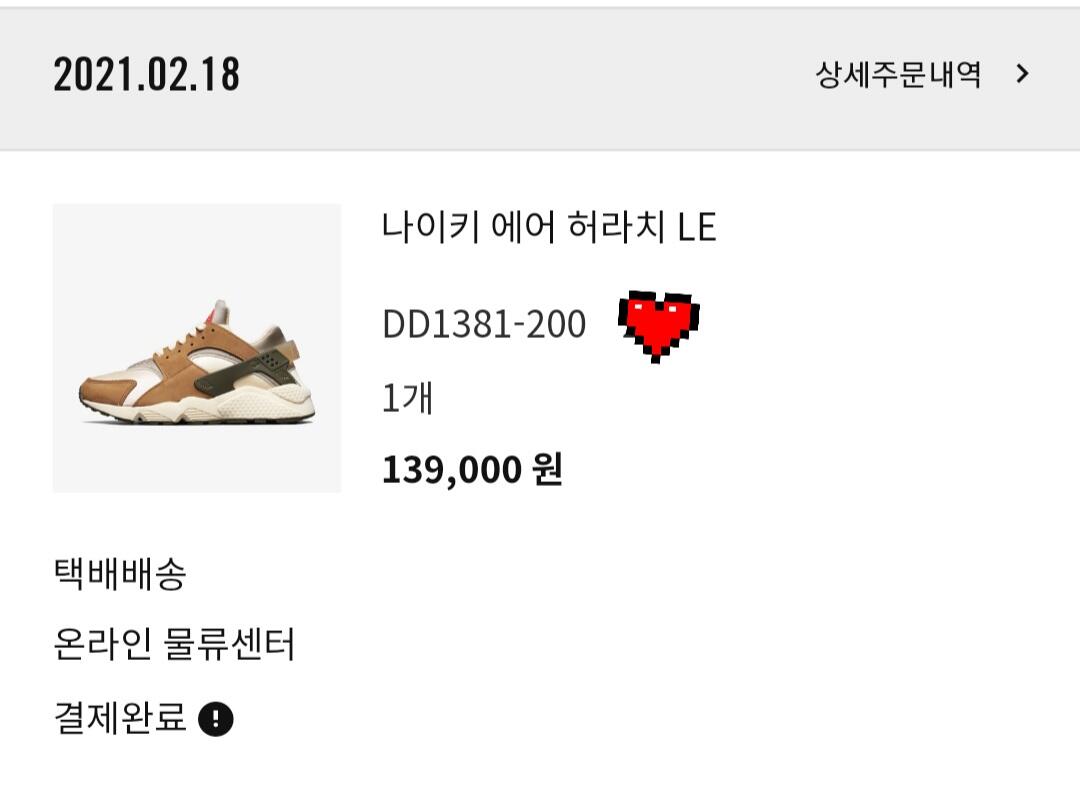This screenshot has width=1080, height=786.
Task: Click the style code DD1381-200
Action: click(x=484, y=325)
